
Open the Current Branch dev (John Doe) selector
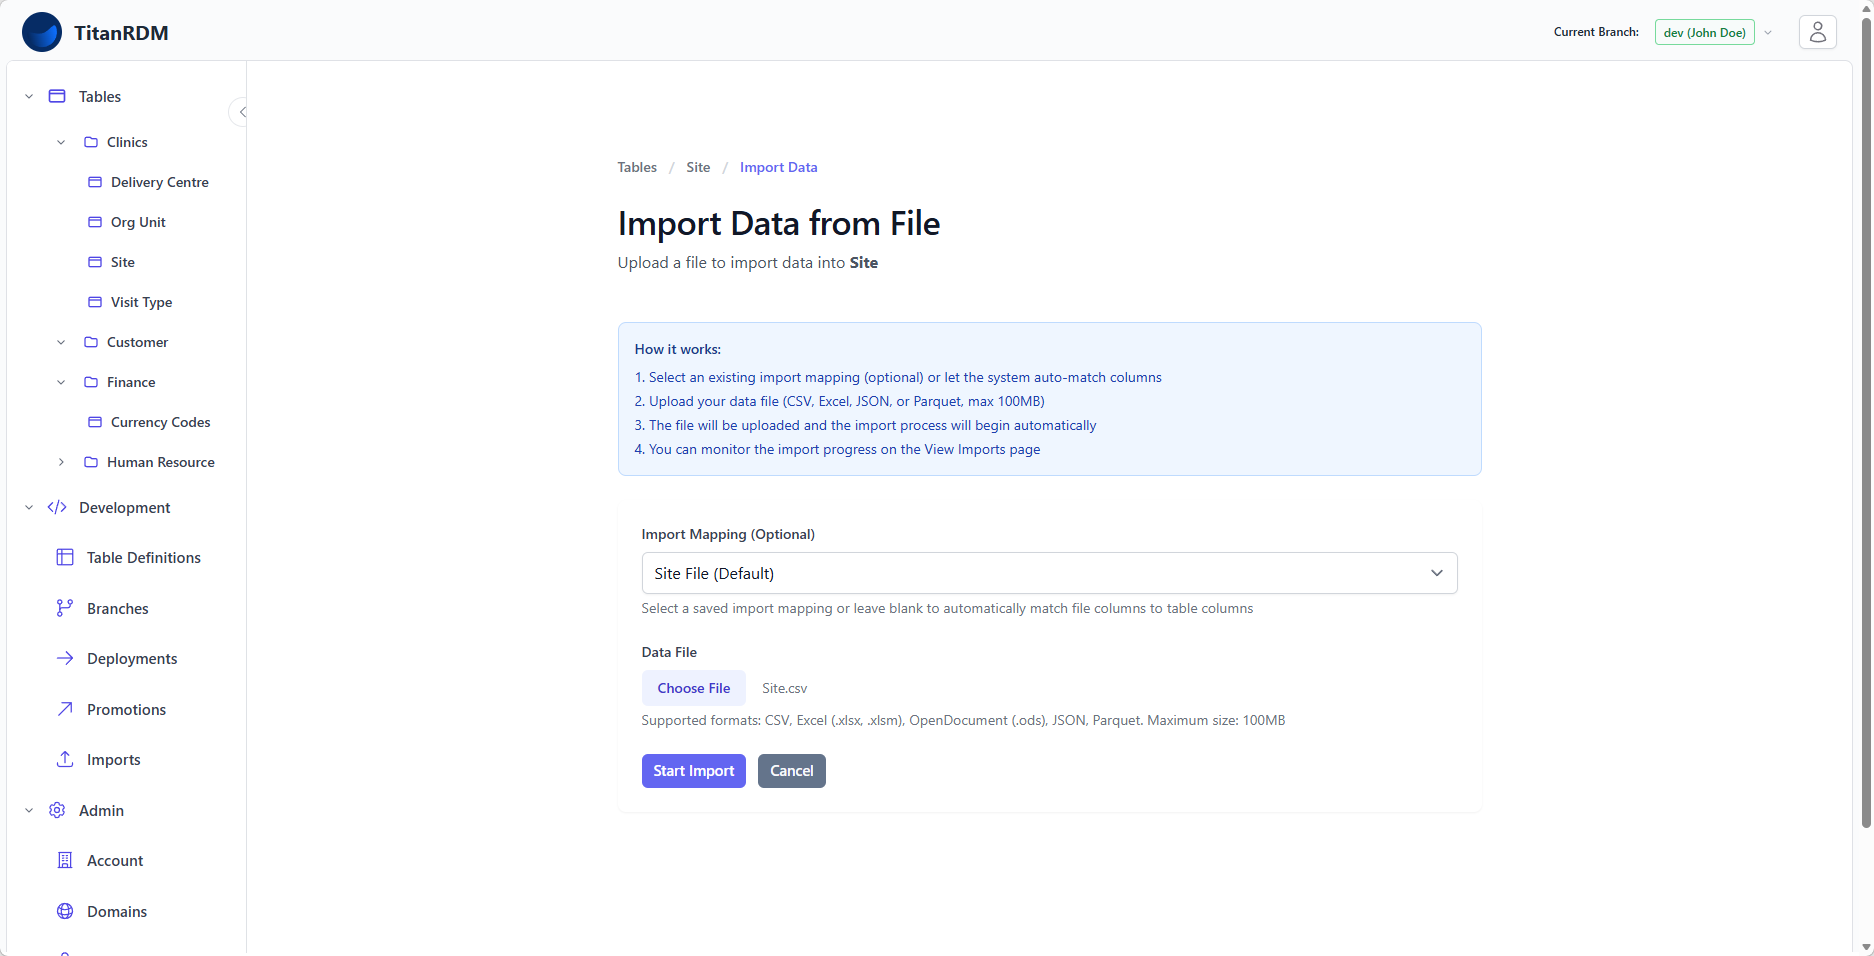click(1705, 32)
